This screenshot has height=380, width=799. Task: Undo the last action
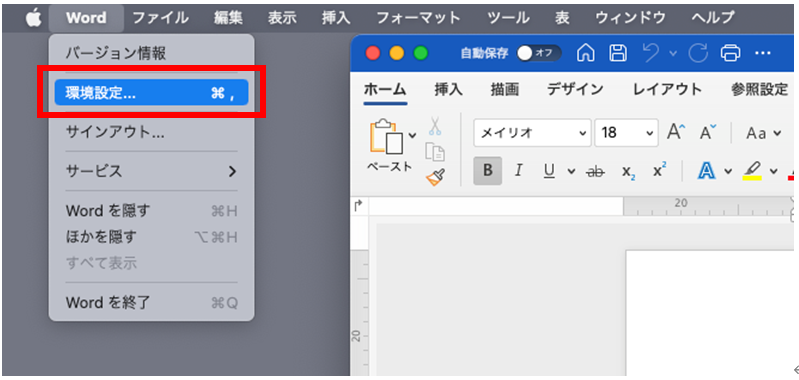point(651,53)
